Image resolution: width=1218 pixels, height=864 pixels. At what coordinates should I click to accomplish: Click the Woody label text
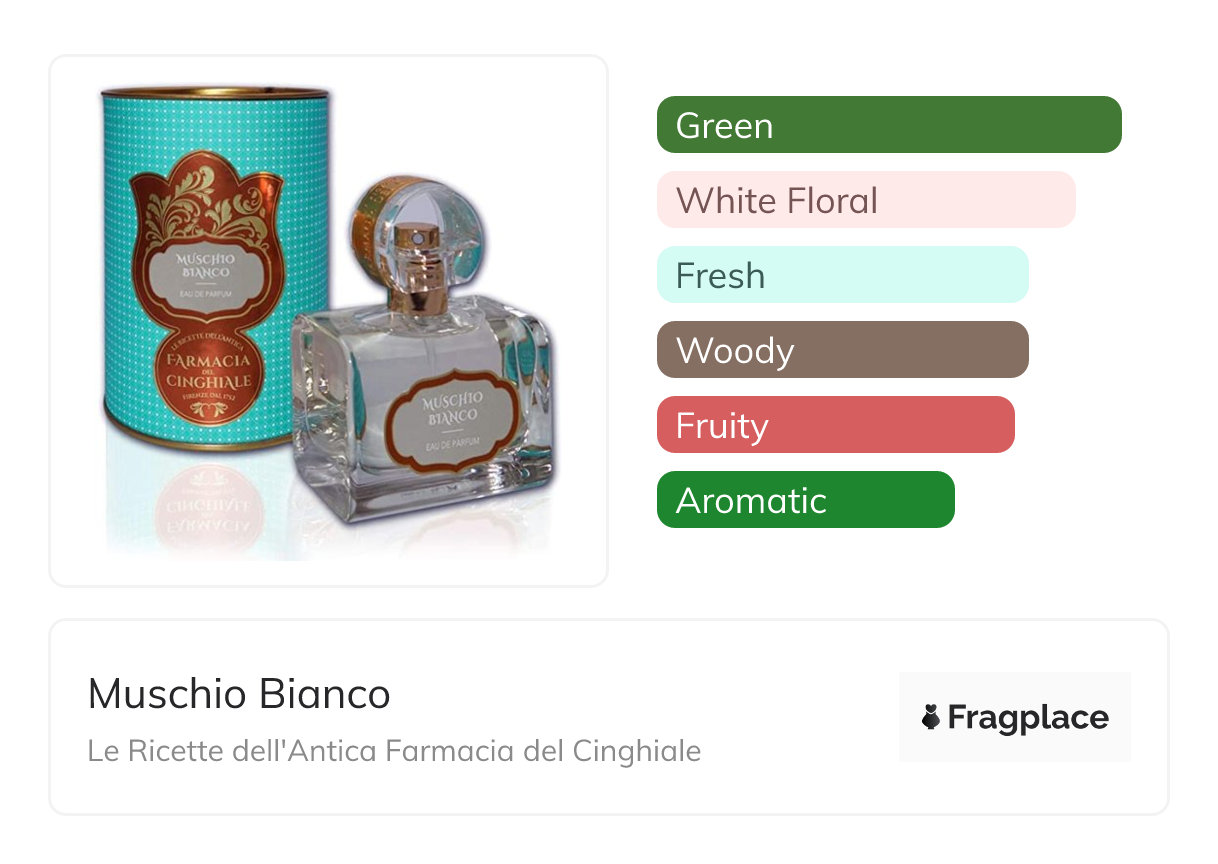pyautogui.click(x=735, y=351)
